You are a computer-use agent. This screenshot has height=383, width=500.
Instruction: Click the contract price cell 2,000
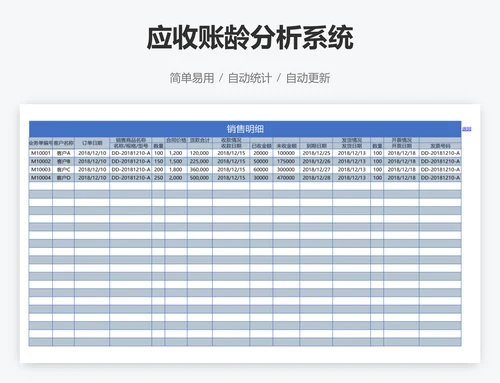pos(176,178)
